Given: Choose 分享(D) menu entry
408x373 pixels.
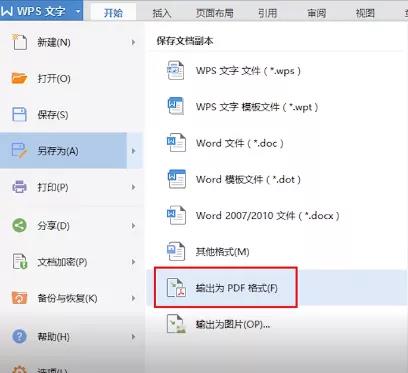Looking at the screenshot, I should tap(54, 226).
